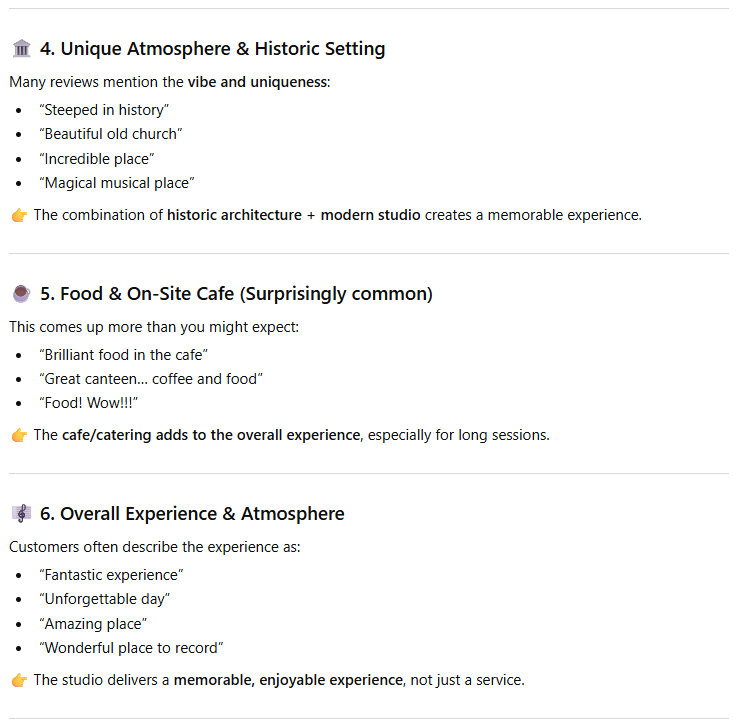
Task: Click the 'Overall Experience & Atmosphere' heading
Action: [192, 514]
